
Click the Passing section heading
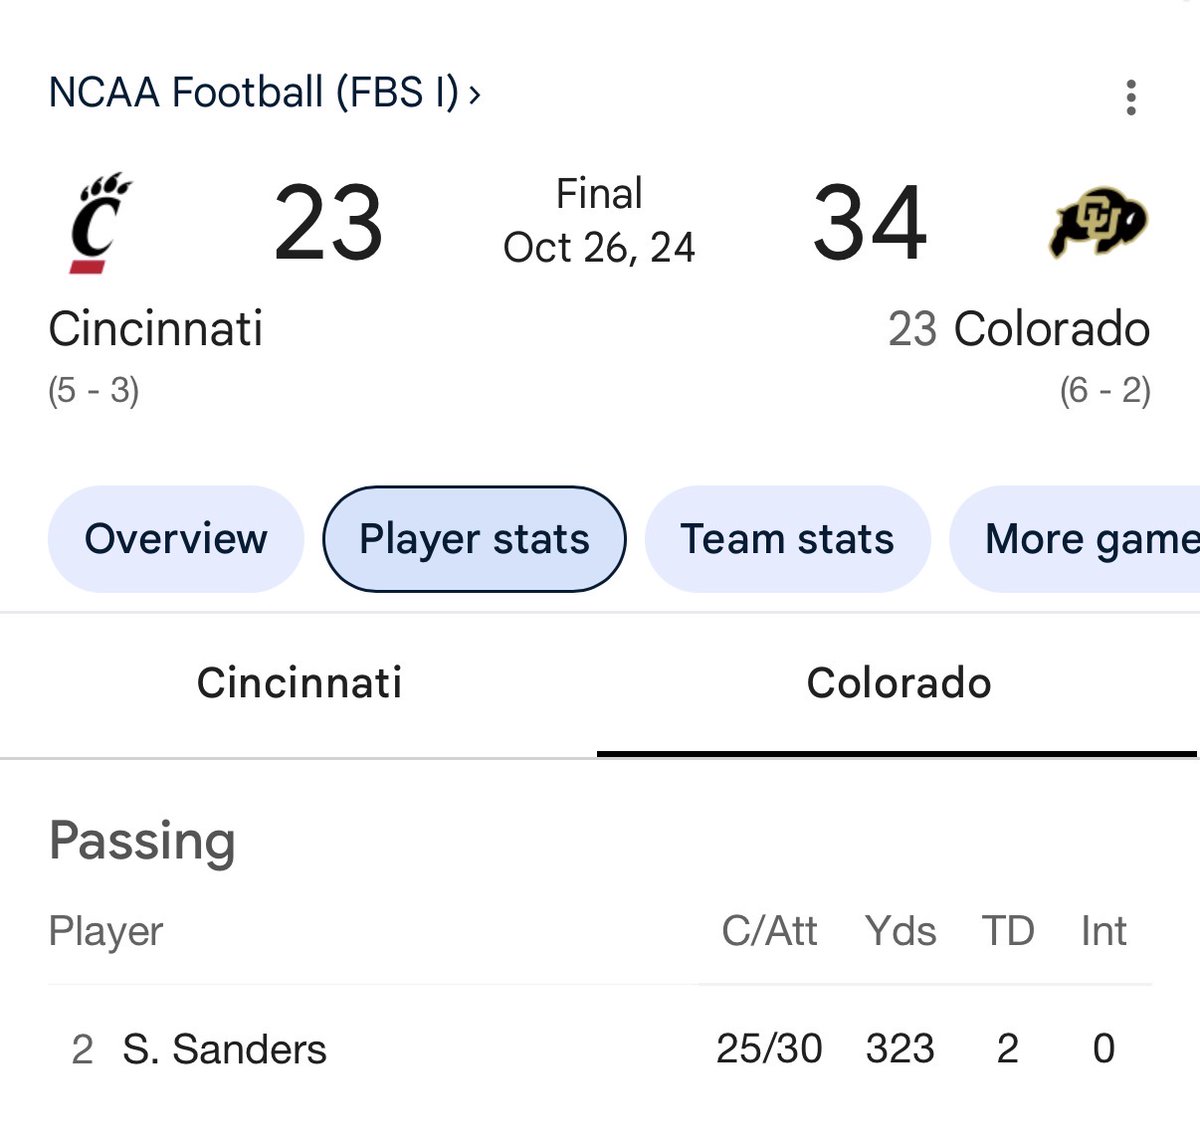(142, 841)
